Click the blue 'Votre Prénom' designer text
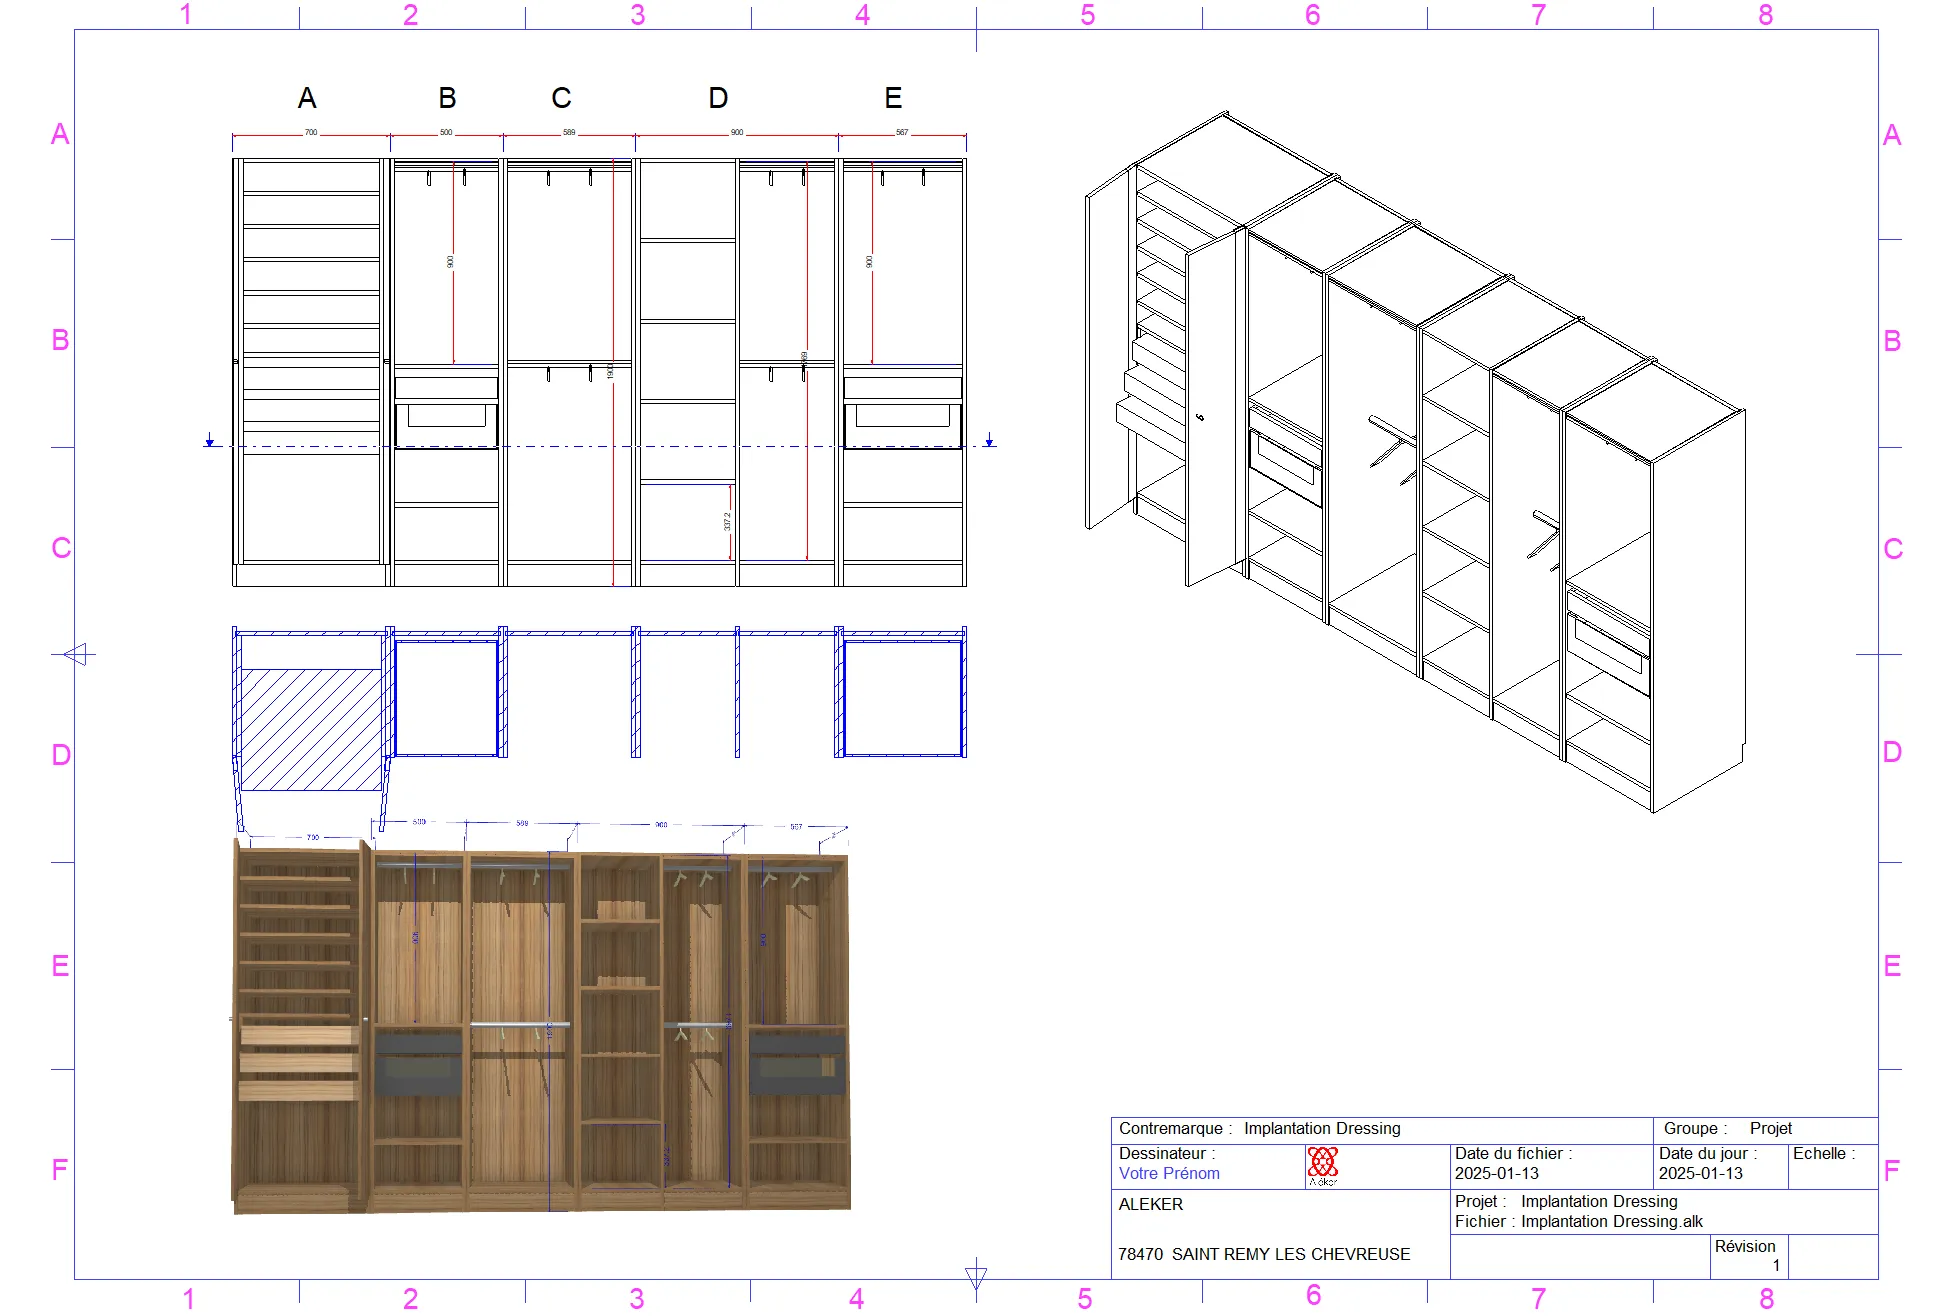Screen dimensions: 1956x1316 1169,1174
